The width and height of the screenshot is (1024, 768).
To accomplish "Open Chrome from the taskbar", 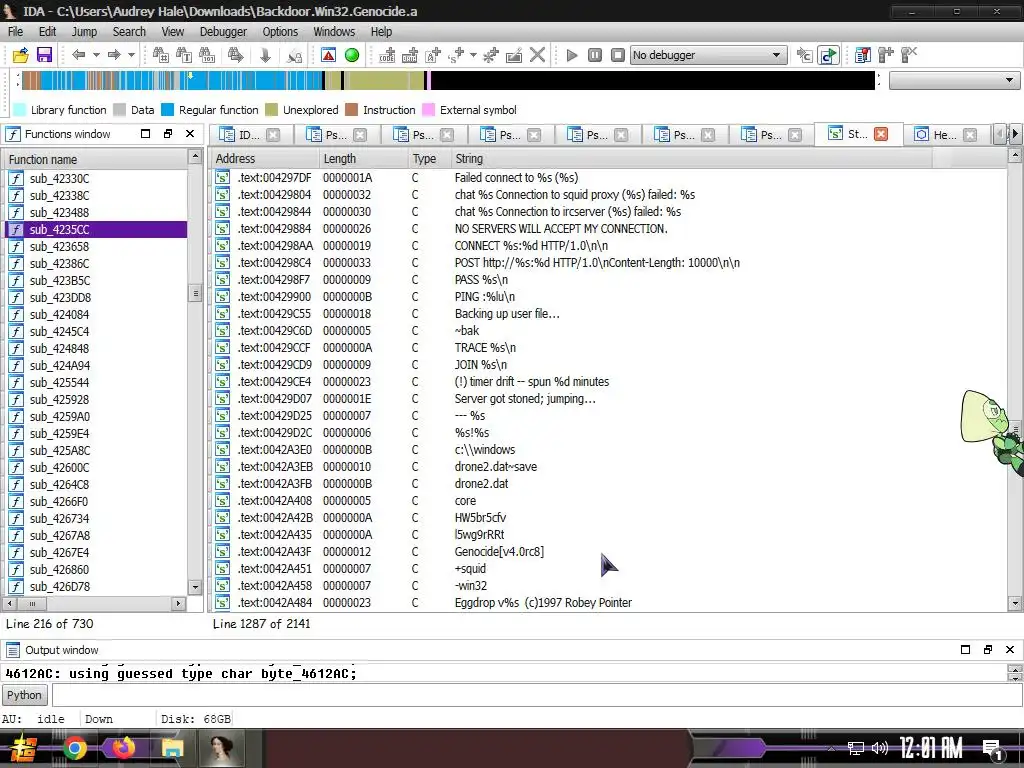I will click(74, 748).
